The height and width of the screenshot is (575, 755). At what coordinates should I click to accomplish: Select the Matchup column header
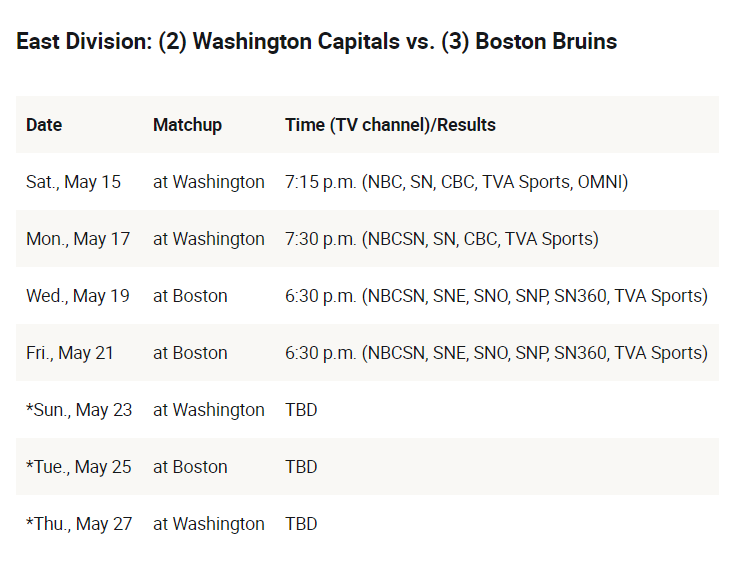(x=187, y=125)
